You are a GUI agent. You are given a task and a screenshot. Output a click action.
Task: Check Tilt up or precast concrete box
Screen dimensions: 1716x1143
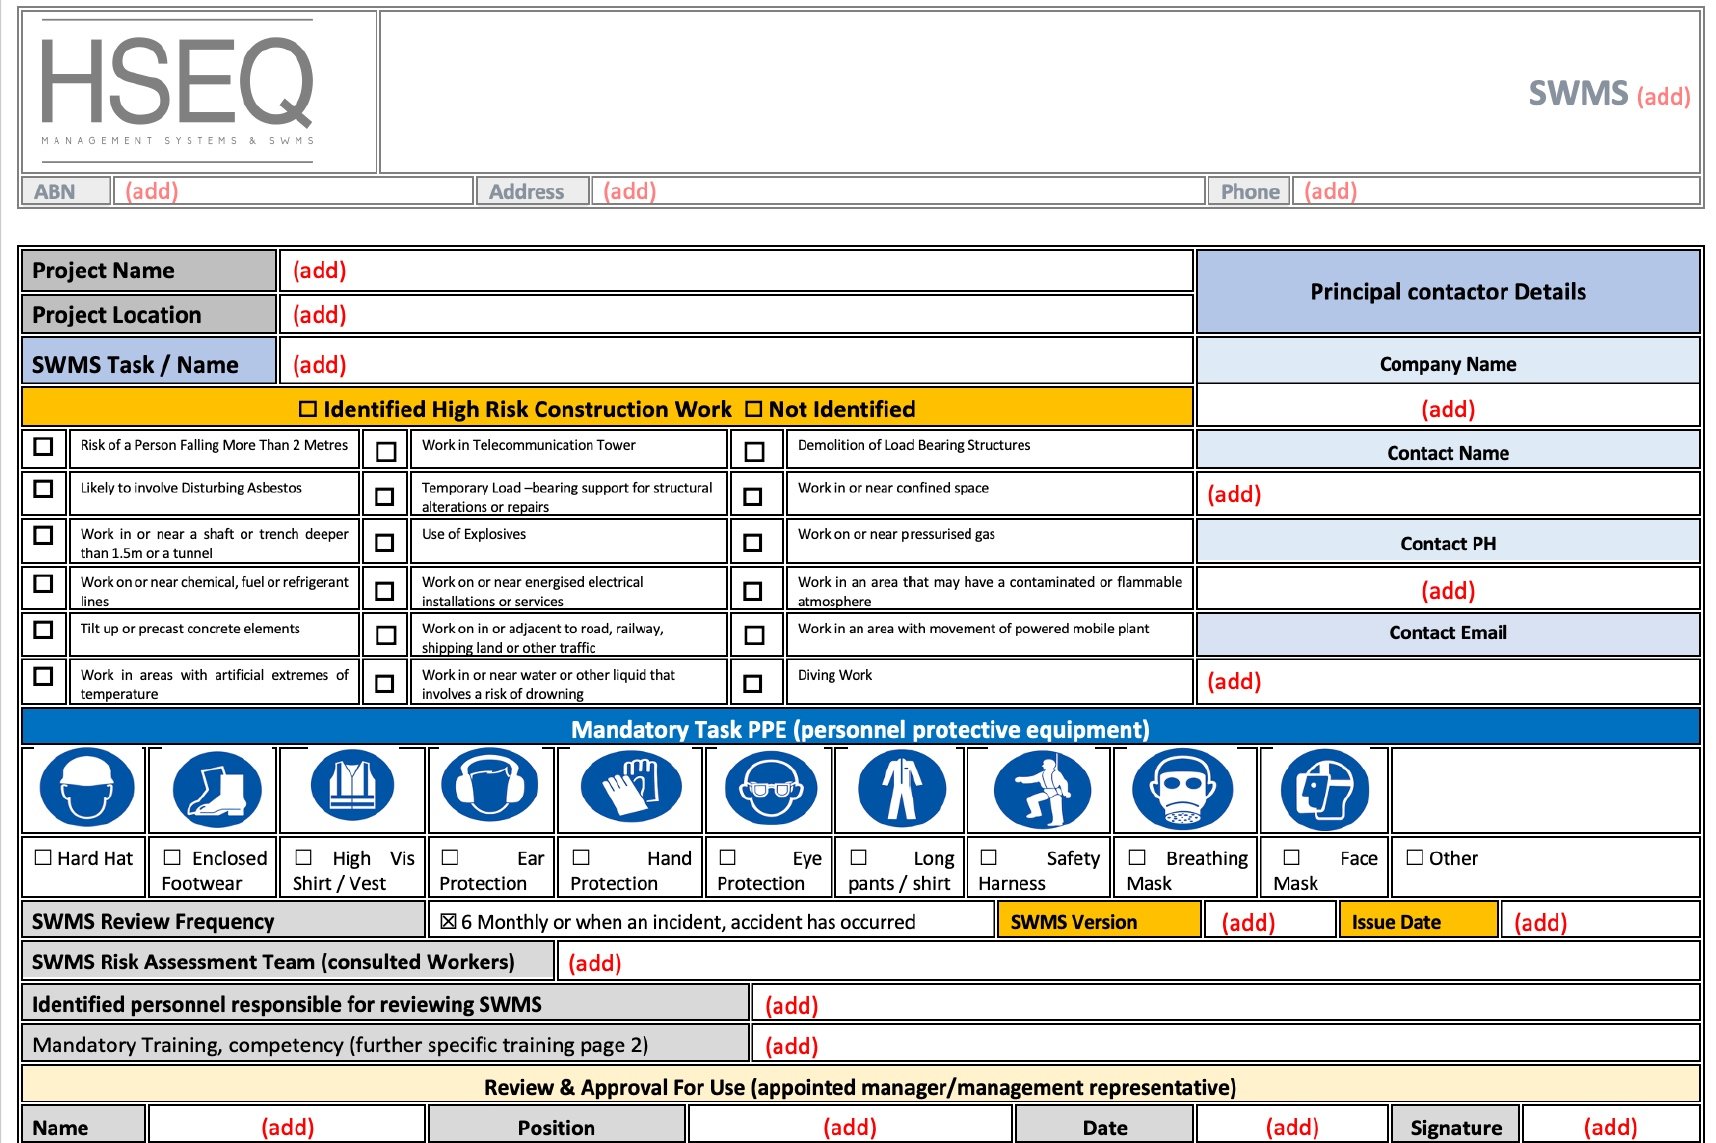[x=43, y=630]
